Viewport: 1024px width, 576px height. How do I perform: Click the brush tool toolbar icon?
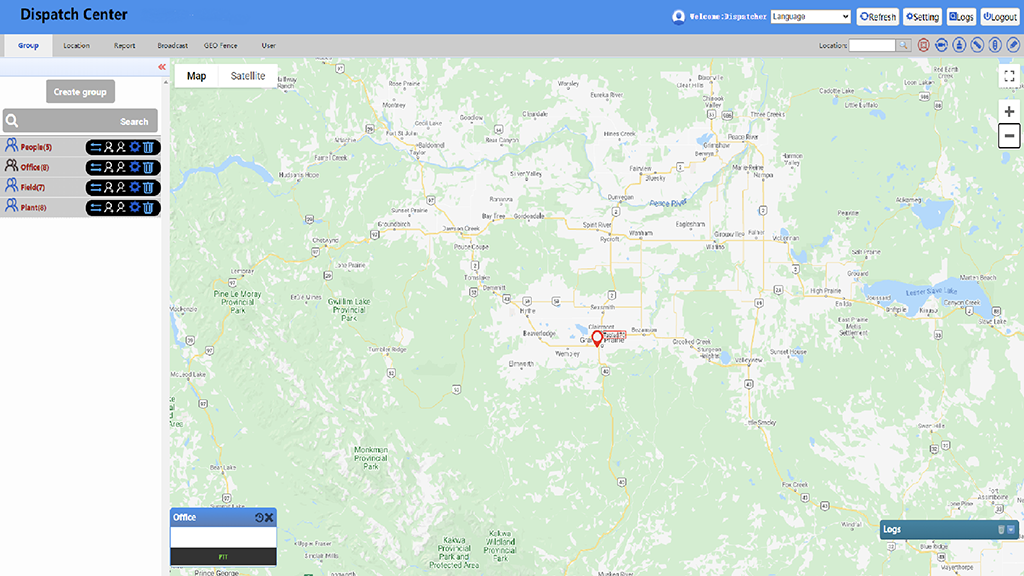pos(959,45)
